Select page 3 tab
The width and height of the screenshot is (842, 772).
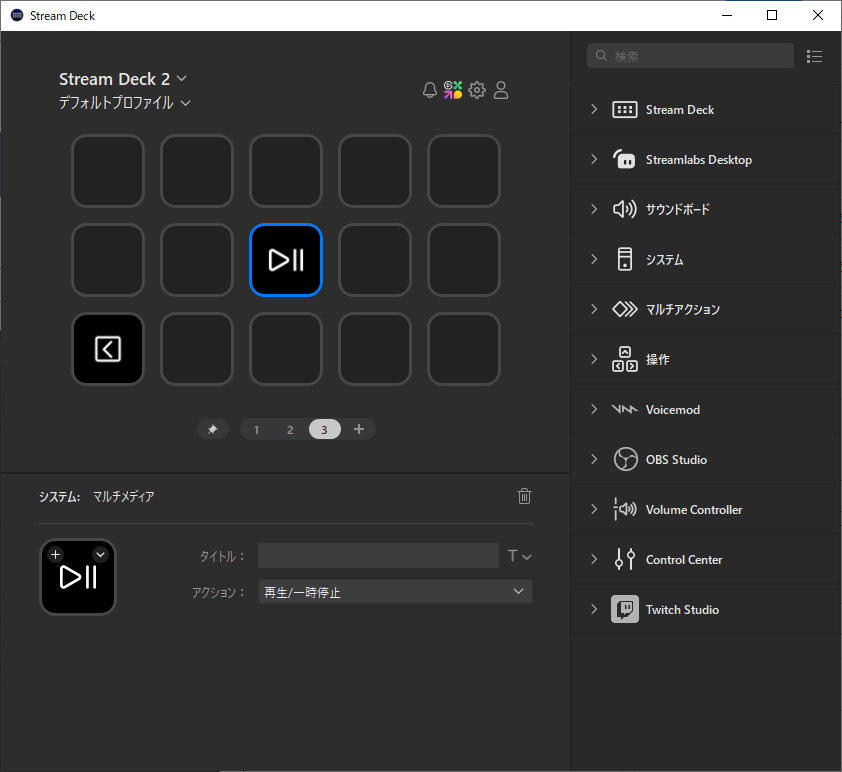[324, 429]
